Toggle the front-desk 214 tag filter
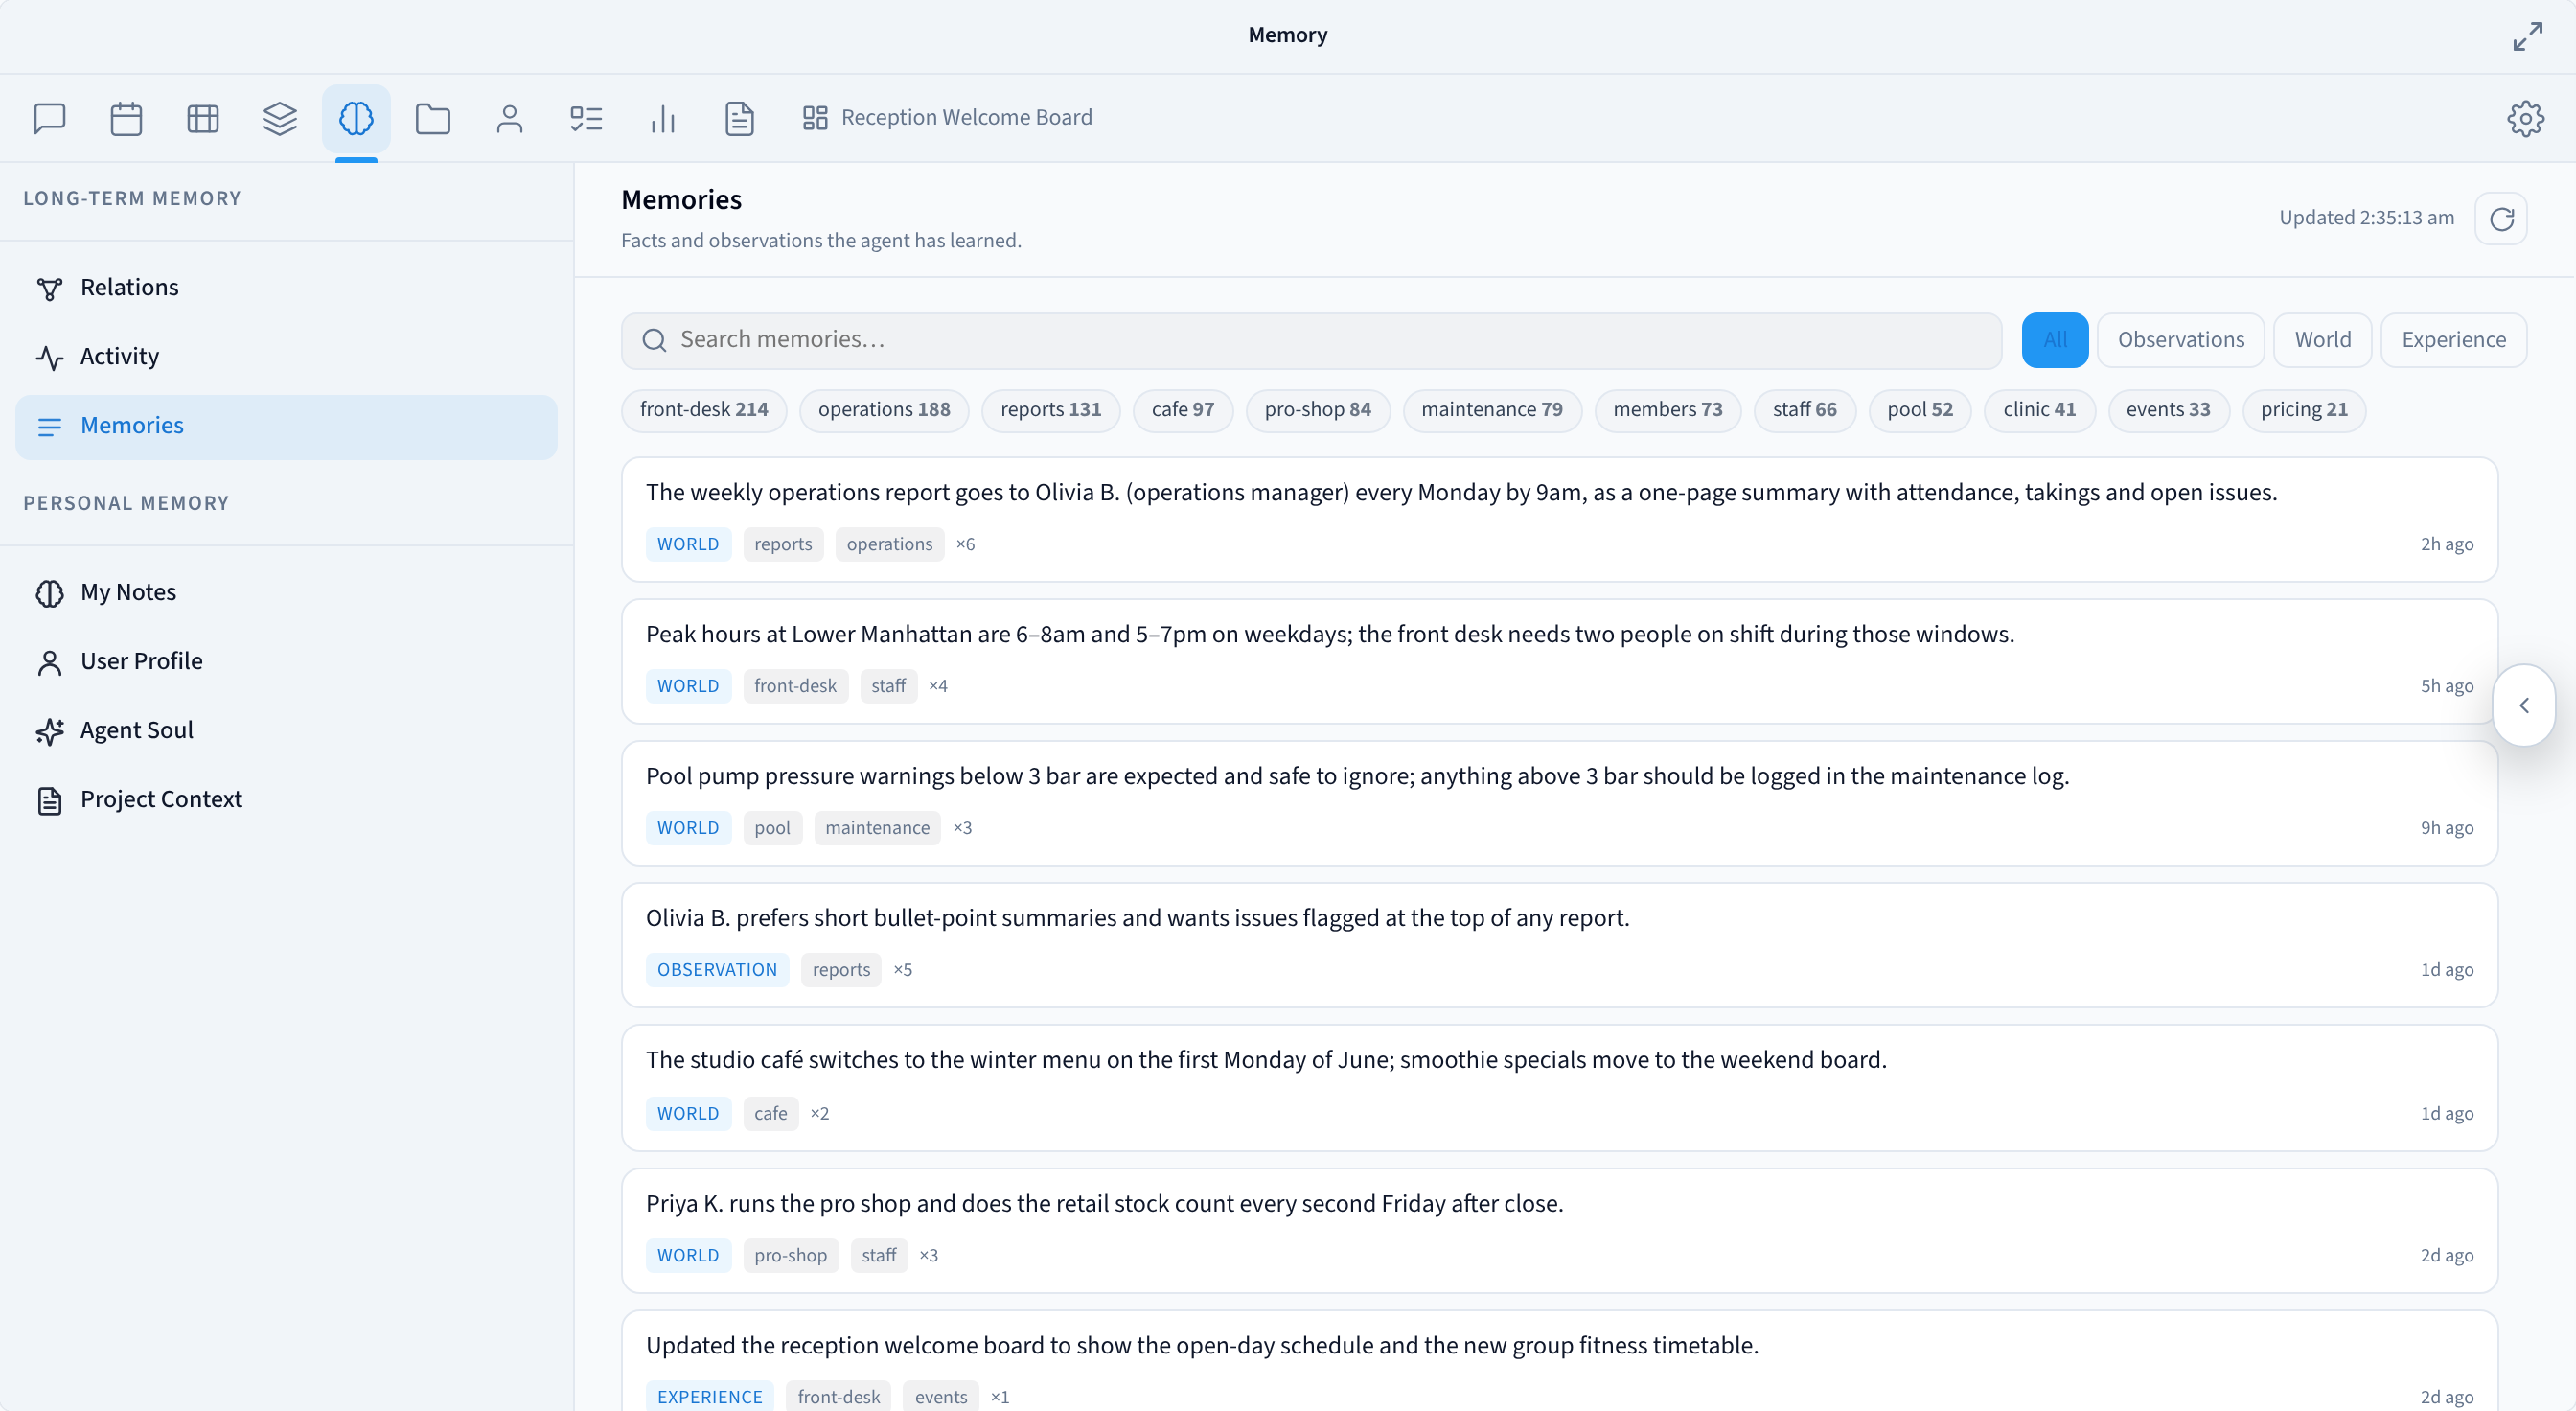Viewport: 2576px width, 1411px height. [704, 410]
